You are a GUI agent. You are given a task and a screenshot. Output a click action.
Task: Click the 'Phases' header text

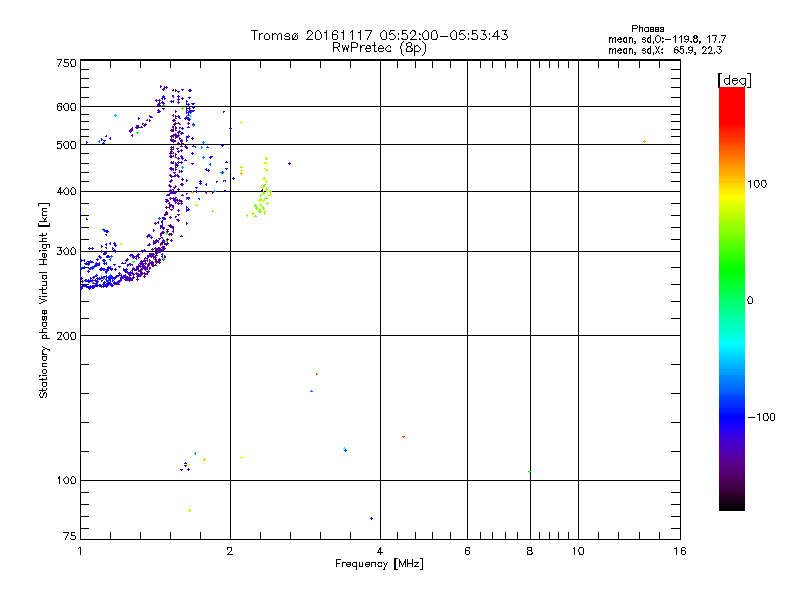(647, 29)
